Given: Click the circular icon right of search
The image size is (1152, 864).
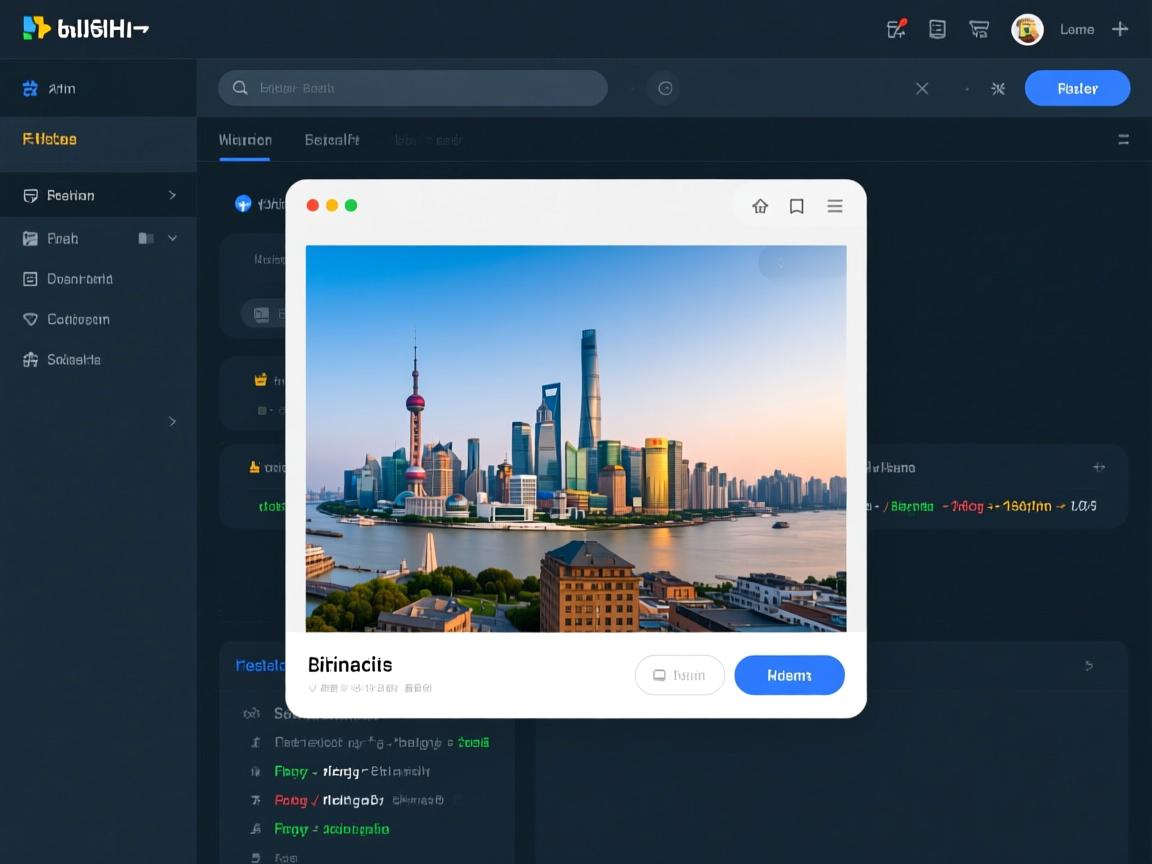Looking at the screenshot, I should click(664, 88).
